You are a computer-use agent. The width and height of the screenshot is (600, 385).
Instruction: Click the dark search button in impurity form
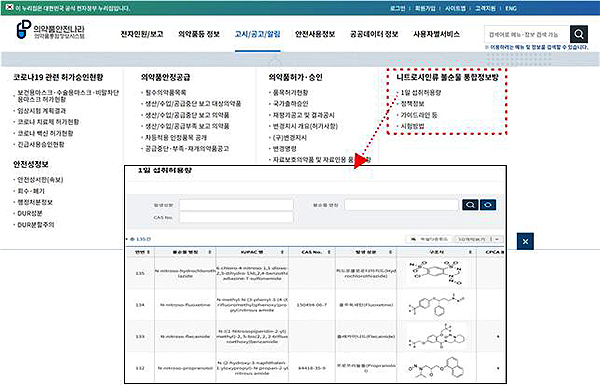470,205
